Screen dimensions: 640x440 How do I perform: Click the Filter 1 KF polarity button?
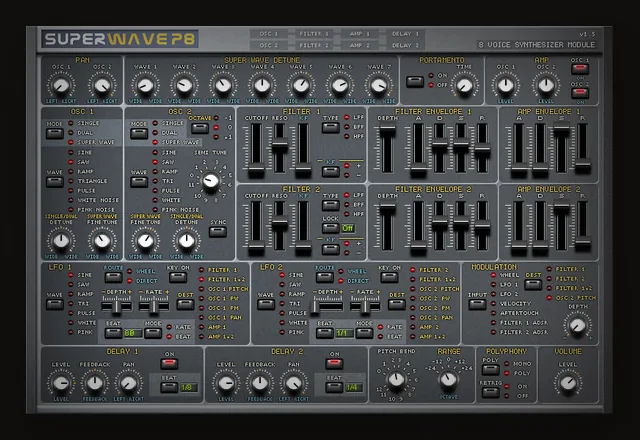coord(330,171)
